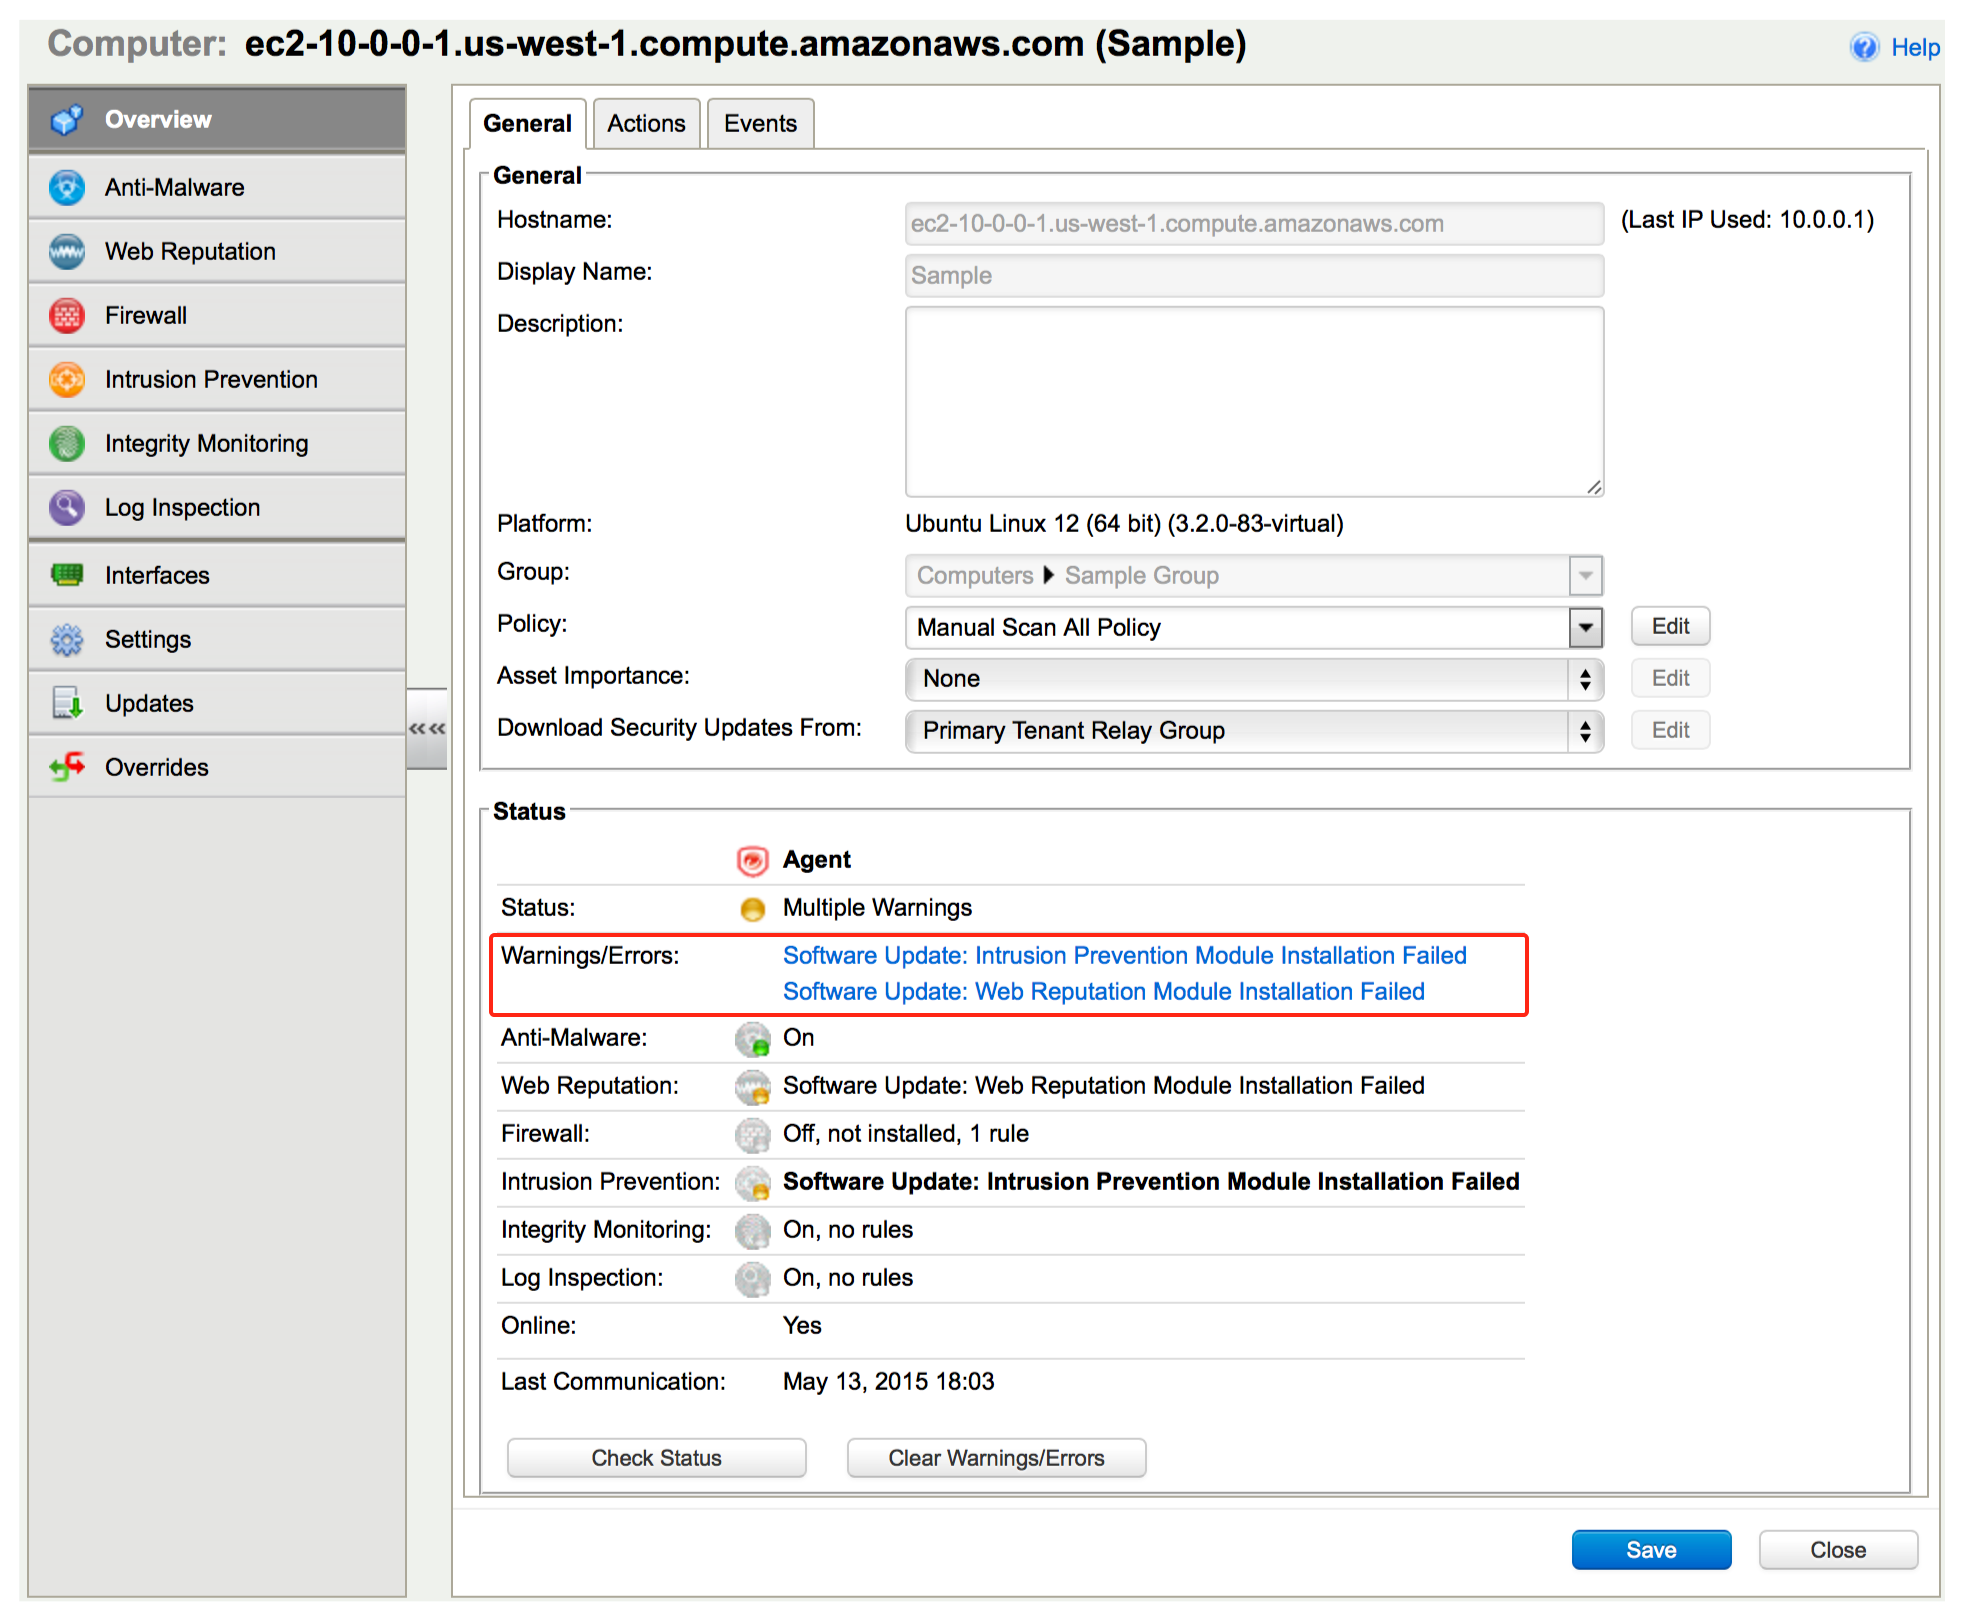This screenshot has height=1620, width=1964.
Task: Click the green Integrity Monitoring fingerprint icon
Action: pos(67,443)
